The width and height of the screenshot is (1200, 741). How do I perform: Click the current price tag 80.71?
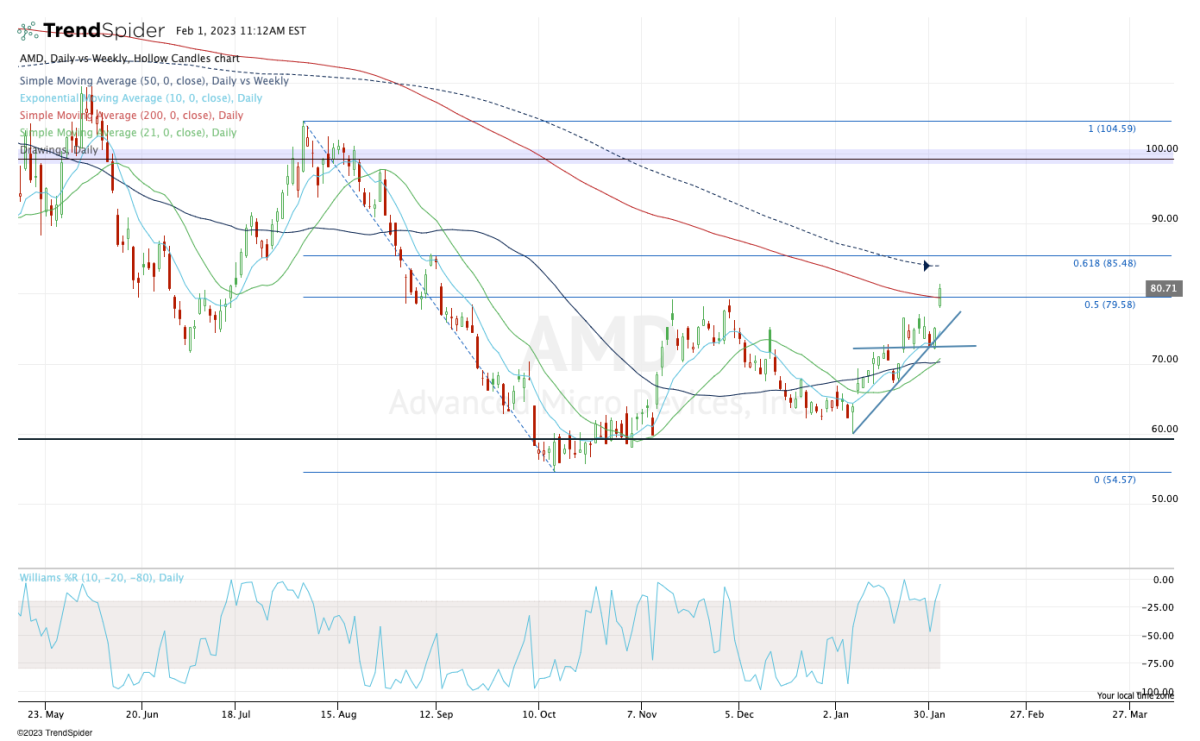click(x=1162, y=288)
